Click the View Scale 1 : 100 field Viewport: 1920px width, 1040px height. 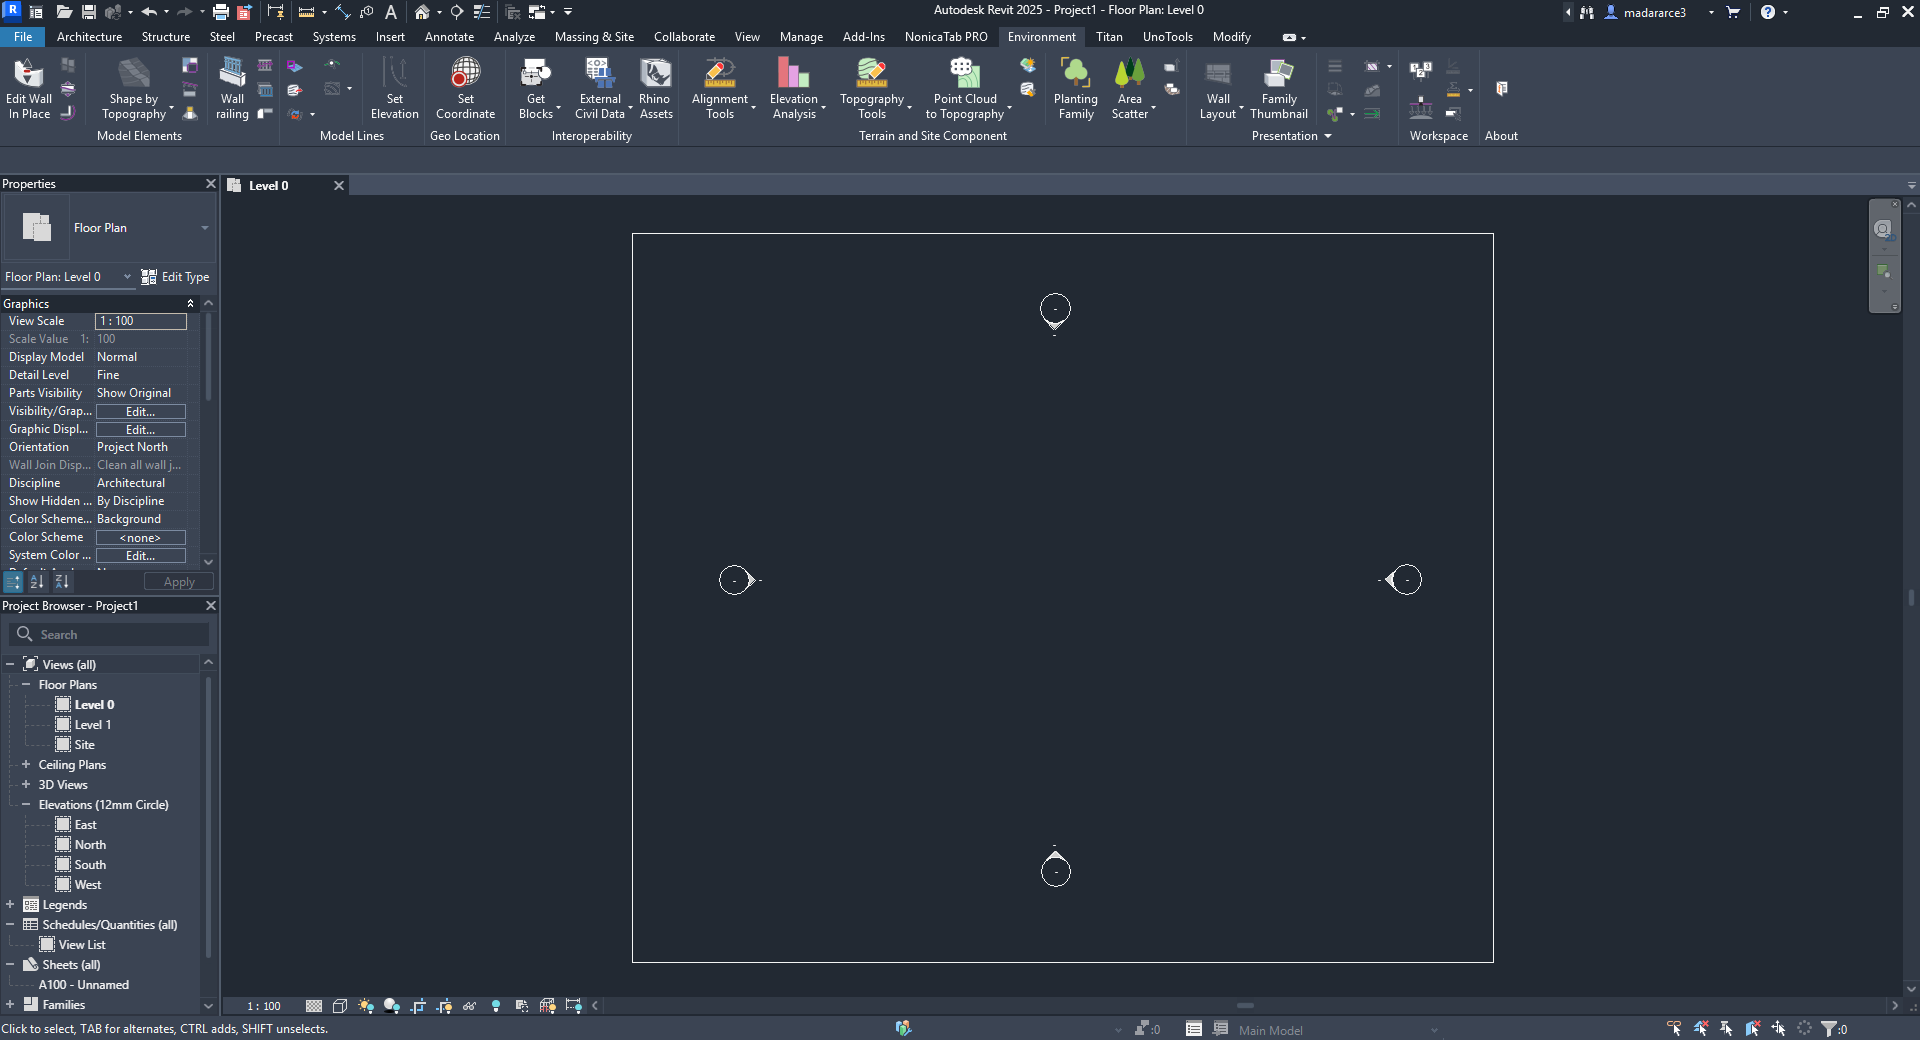141,321
